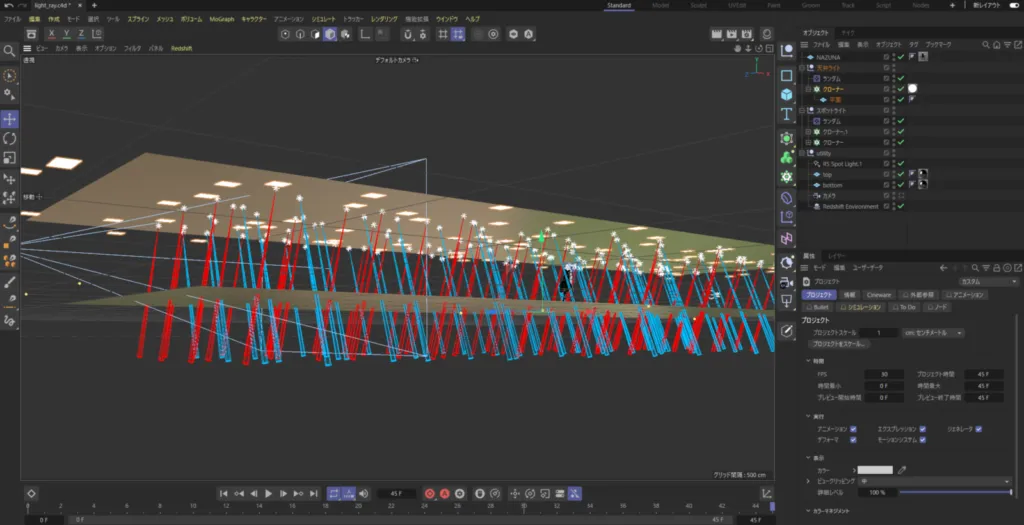1024x525 pixels.
Task: Click the record keyframe button
Action: click(x=429, y=493)
